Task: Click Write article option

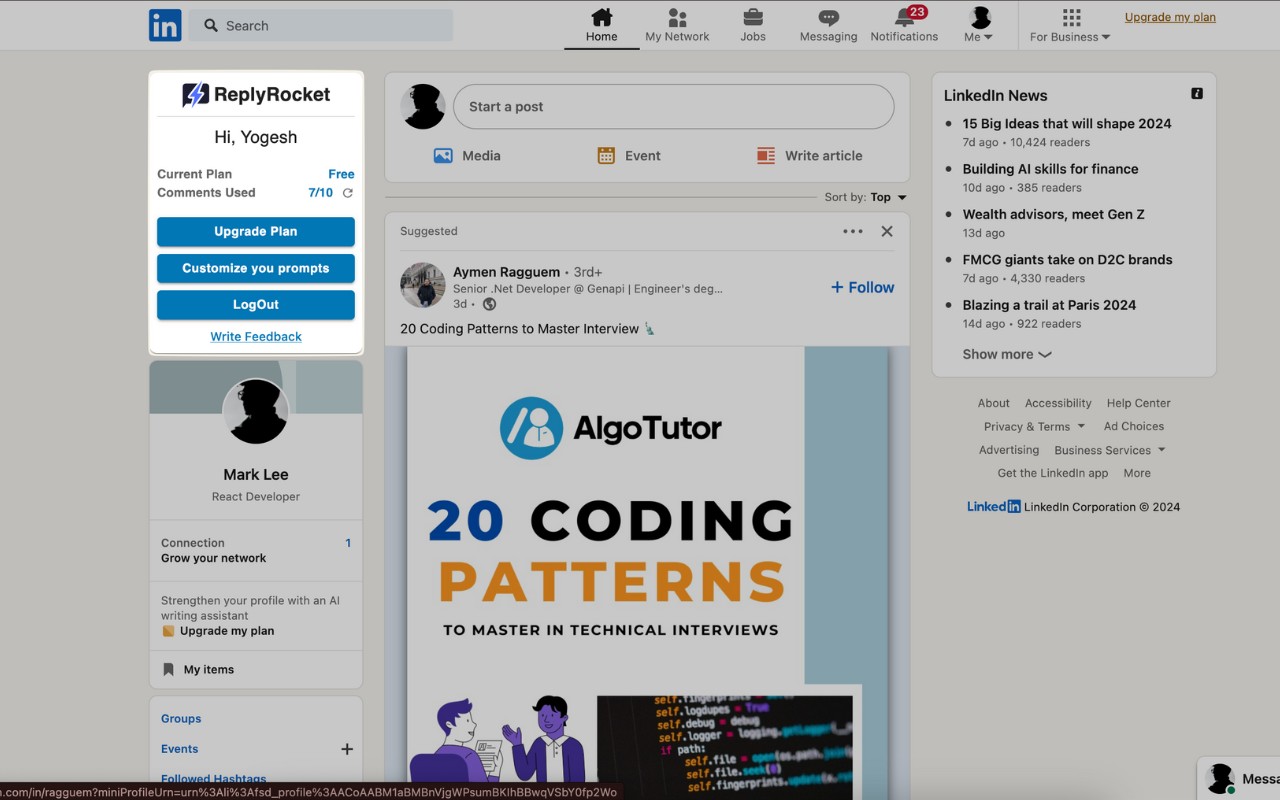Action: pos(809,156)
